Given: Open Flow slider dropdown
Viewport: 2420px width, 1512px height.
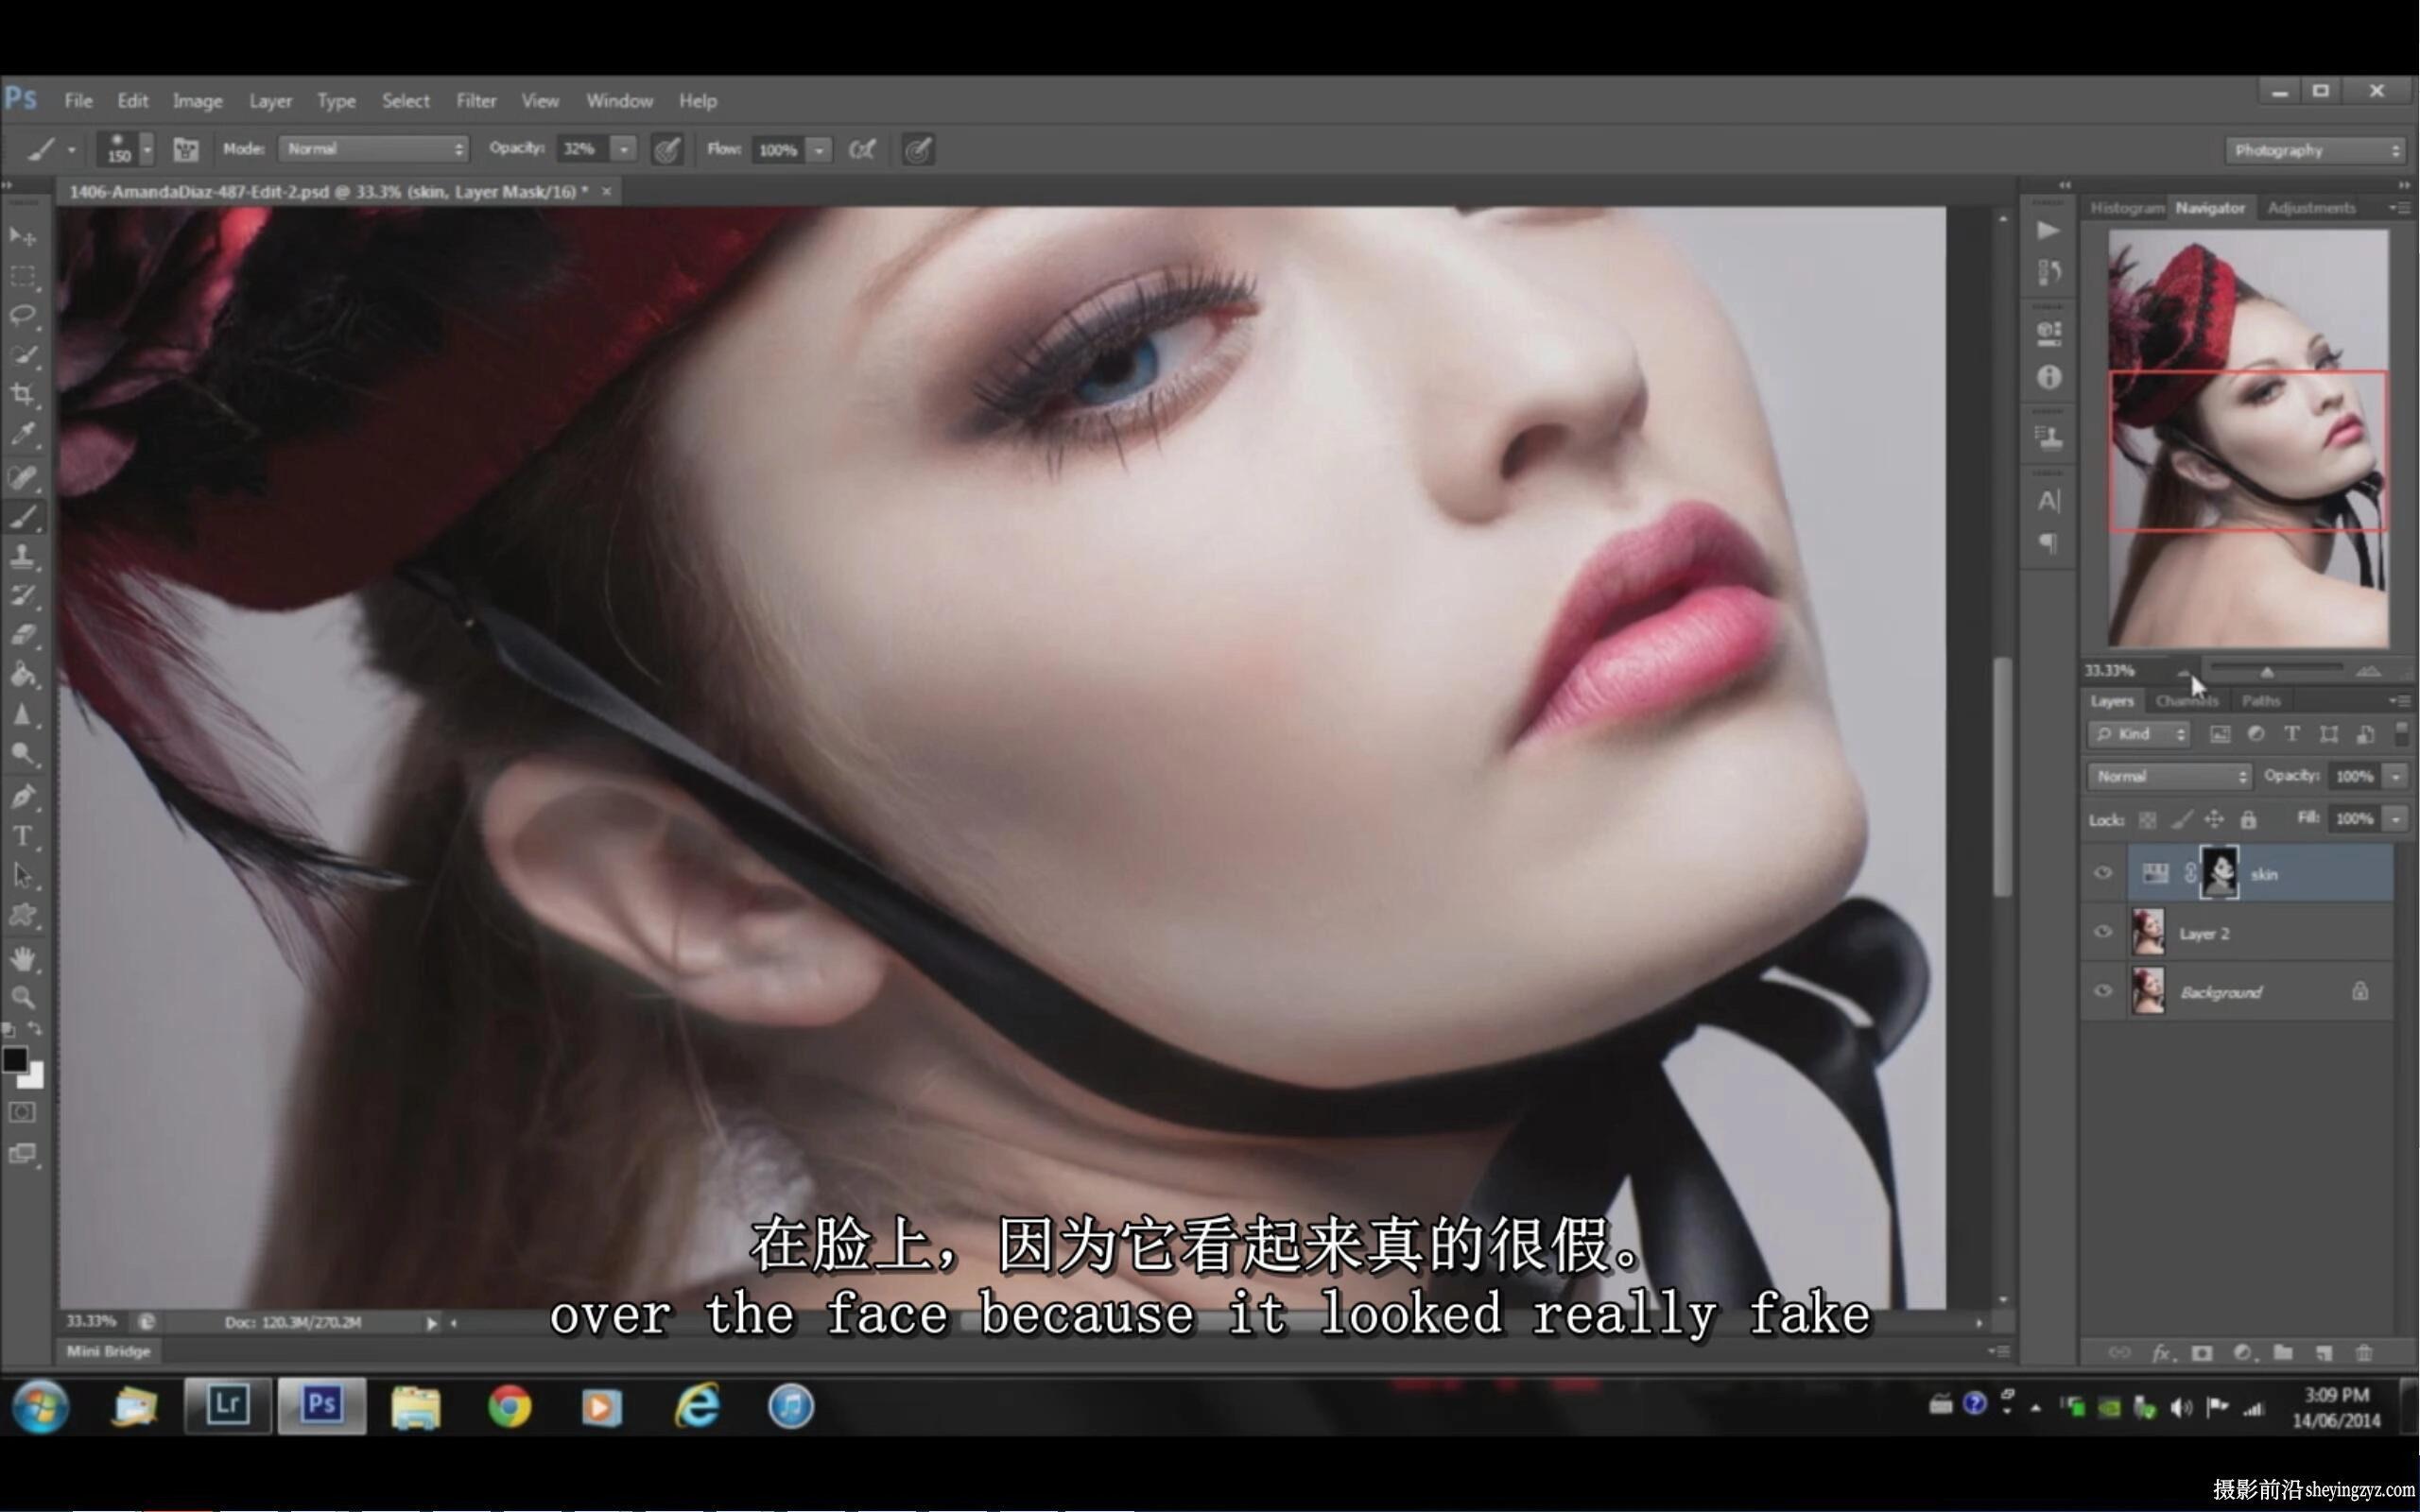Looking at the screenshot, I should 819,150.
